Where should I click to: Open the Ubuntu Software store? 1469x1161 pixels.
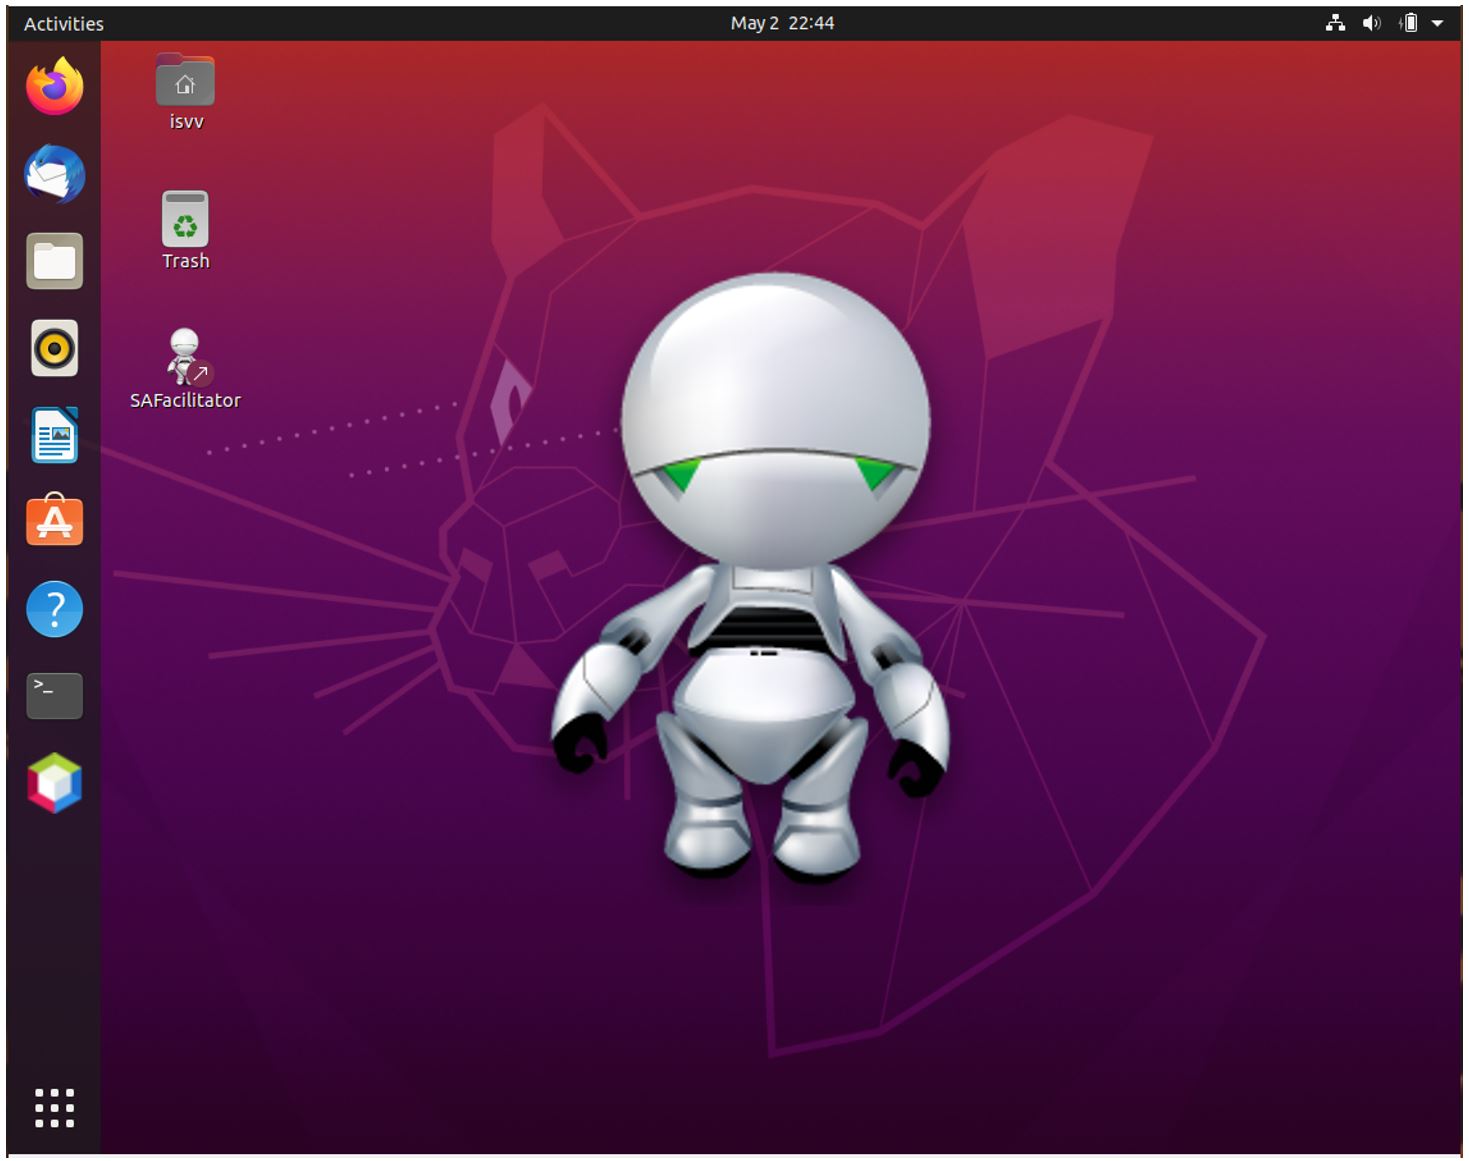tap(54, 520)
